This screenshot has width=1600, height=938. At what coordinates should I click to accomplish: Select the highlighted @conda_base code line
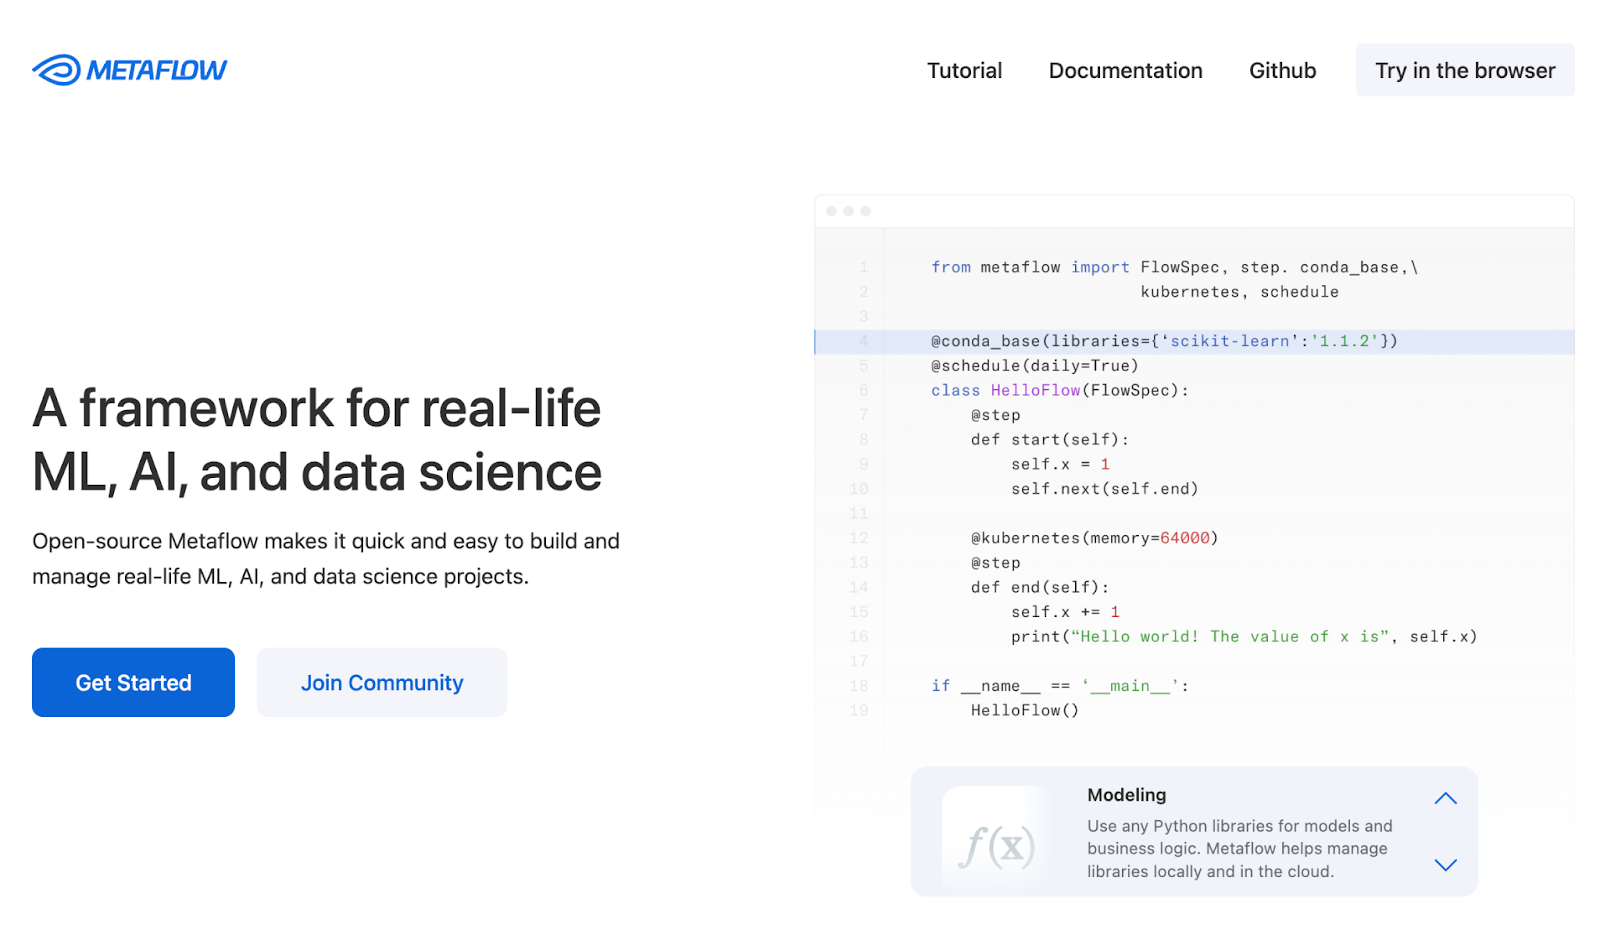click(x=1163, y=342)
